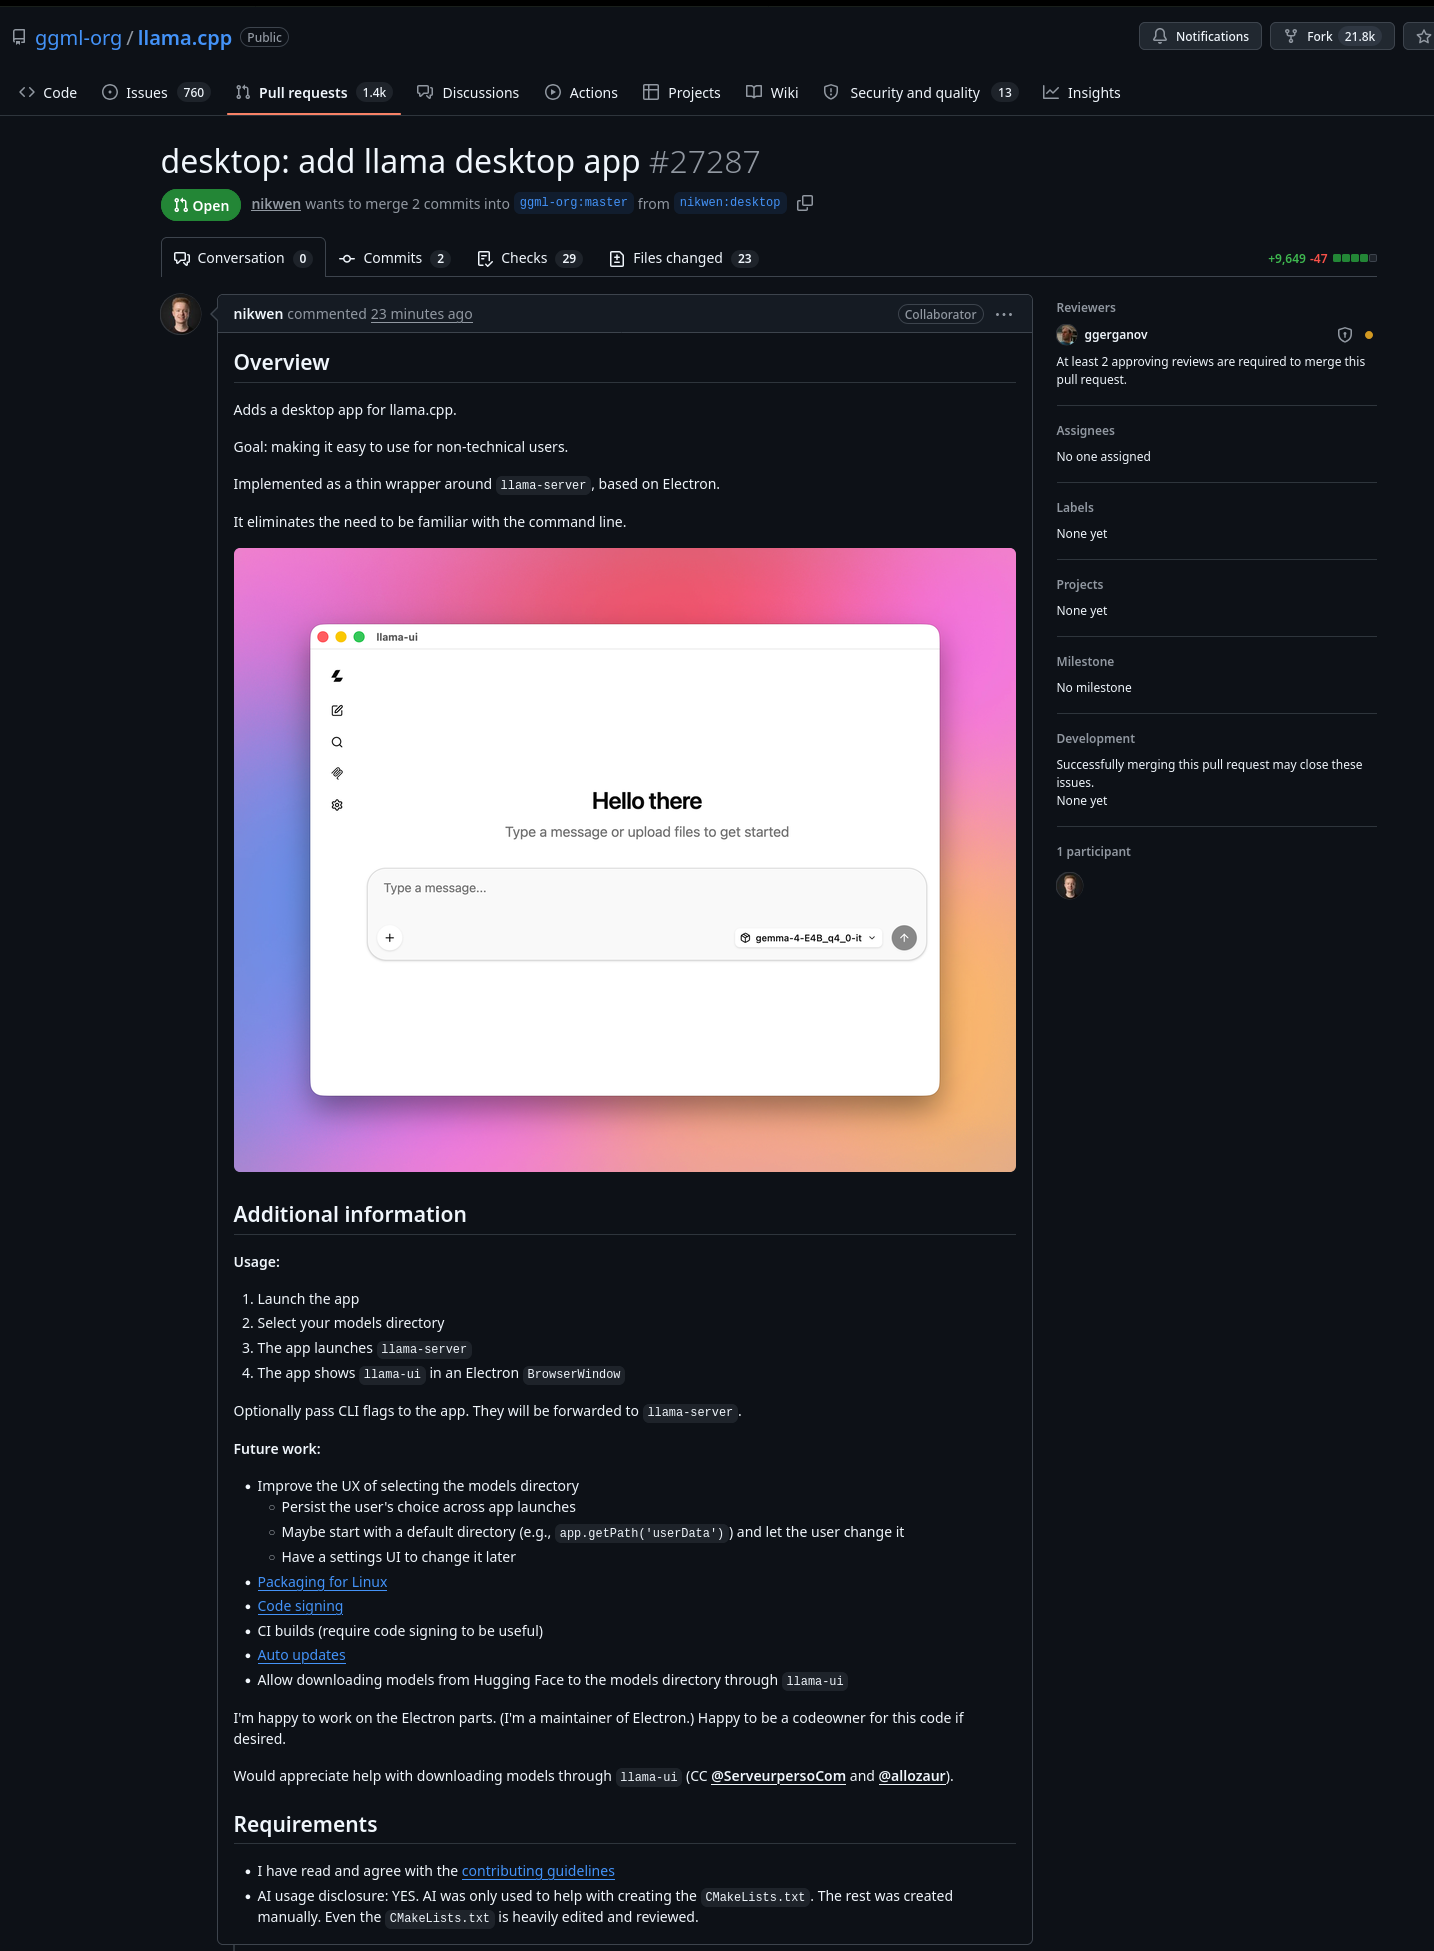Open the Checks tab
The height and width of the screenshot is (1951, 1434).
coord(529,258)
